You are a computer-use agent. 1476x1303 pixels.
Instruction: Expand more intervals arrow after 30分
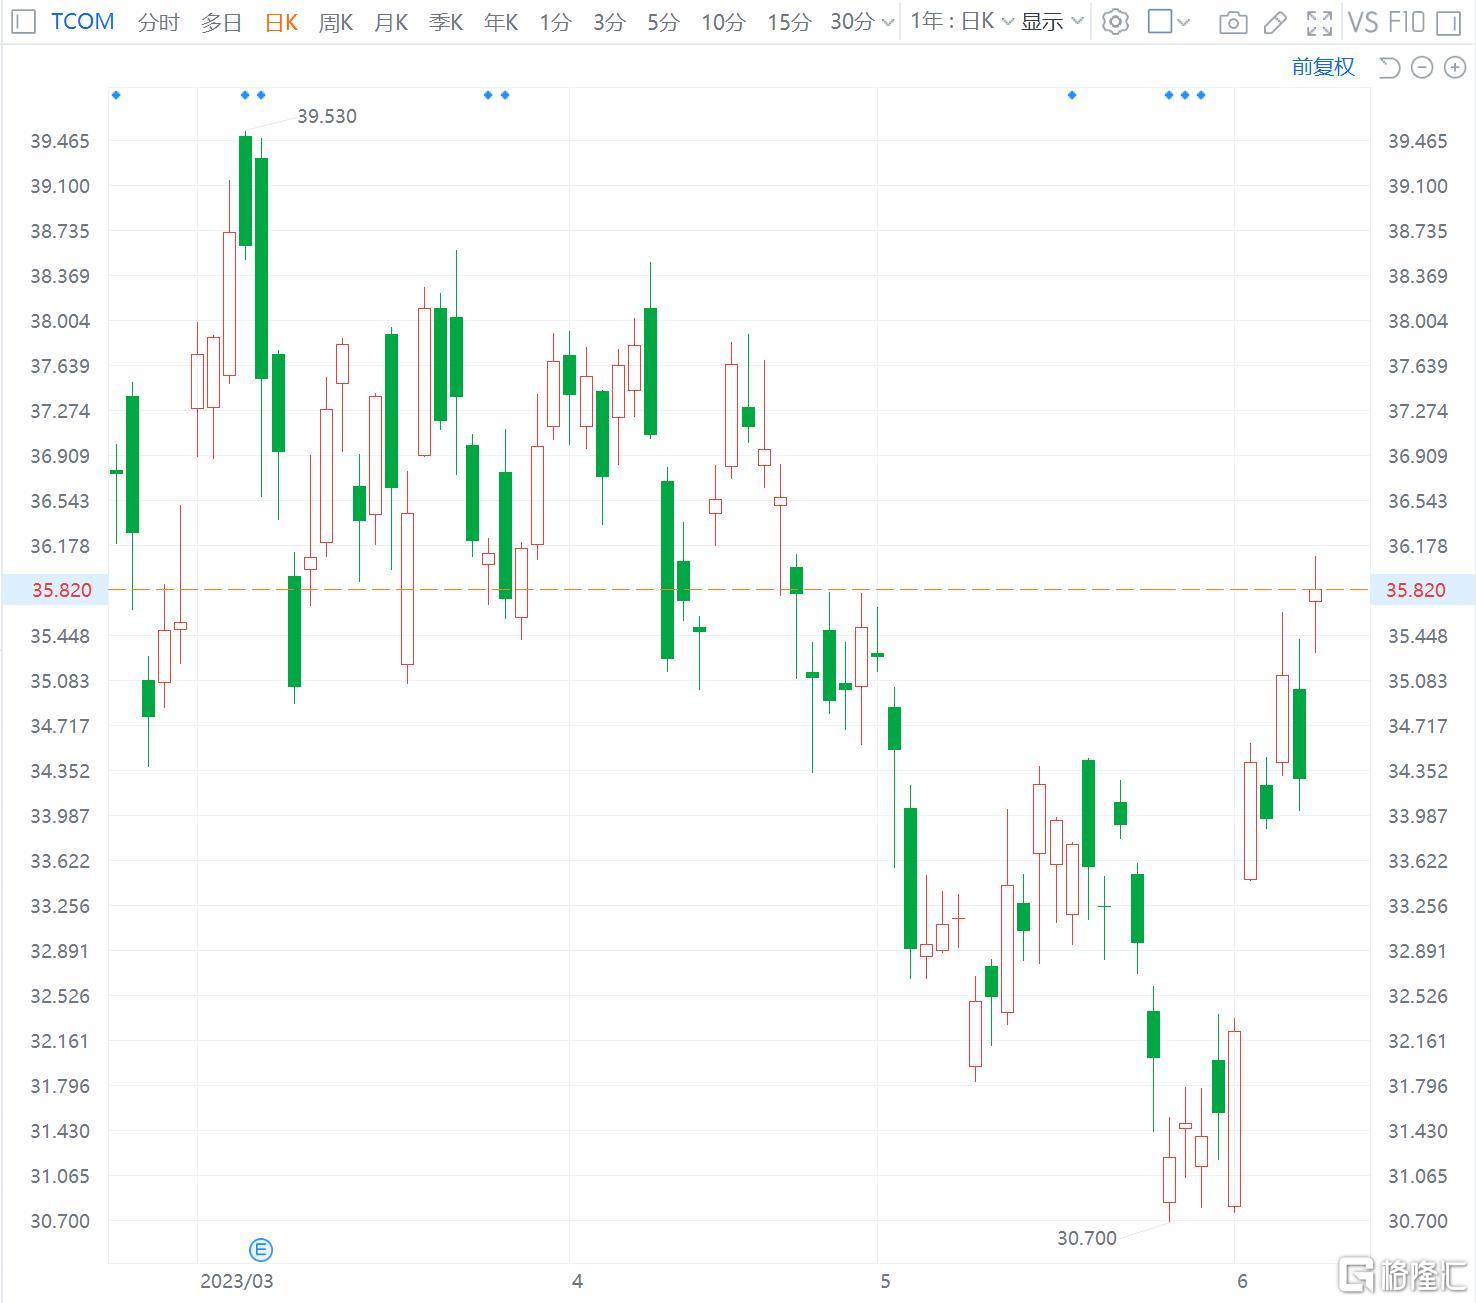888,22
